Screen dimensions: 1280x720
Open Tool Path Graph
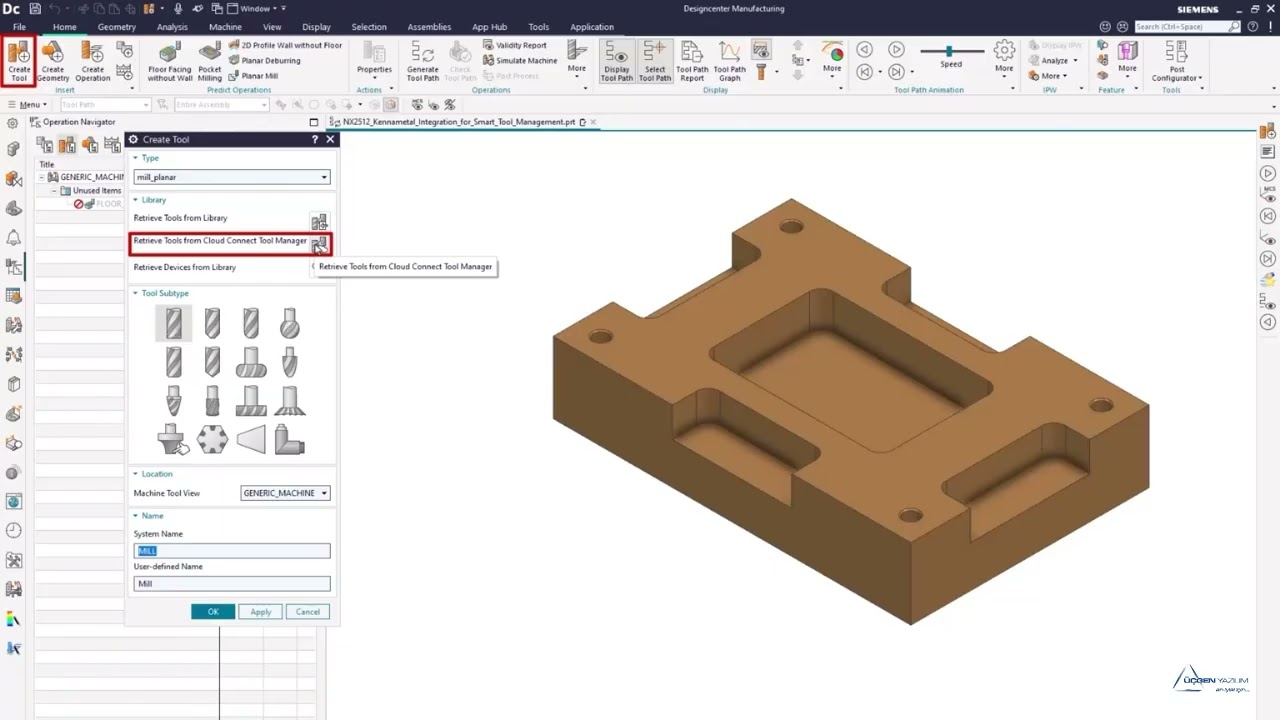point(730,60)
